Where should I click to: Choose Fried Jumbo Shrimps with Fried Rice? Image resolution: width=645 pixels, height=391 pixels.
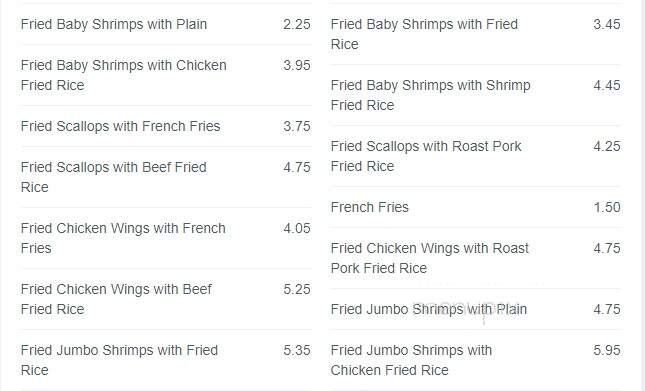tap(119, 360)
